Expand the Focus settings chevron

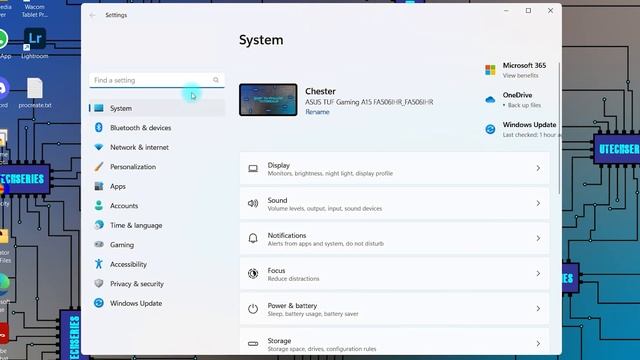pos(538,273)
